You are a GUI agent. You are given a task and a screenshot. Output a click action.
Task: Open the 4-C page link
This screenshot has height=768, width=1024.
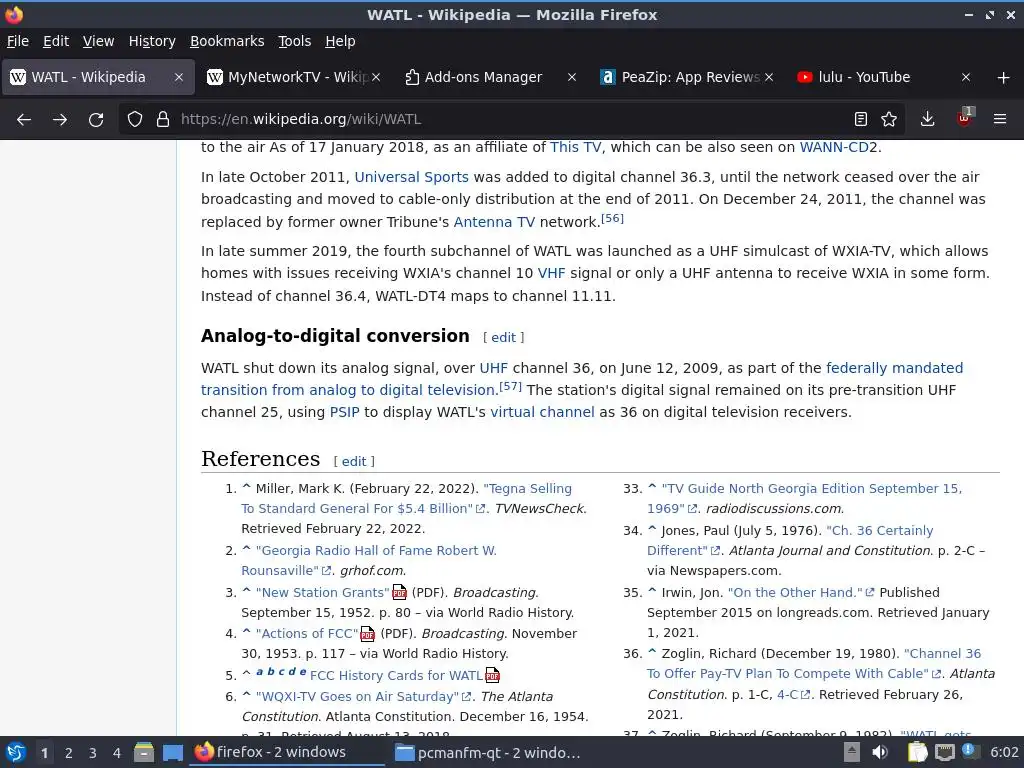coord(788,695)
